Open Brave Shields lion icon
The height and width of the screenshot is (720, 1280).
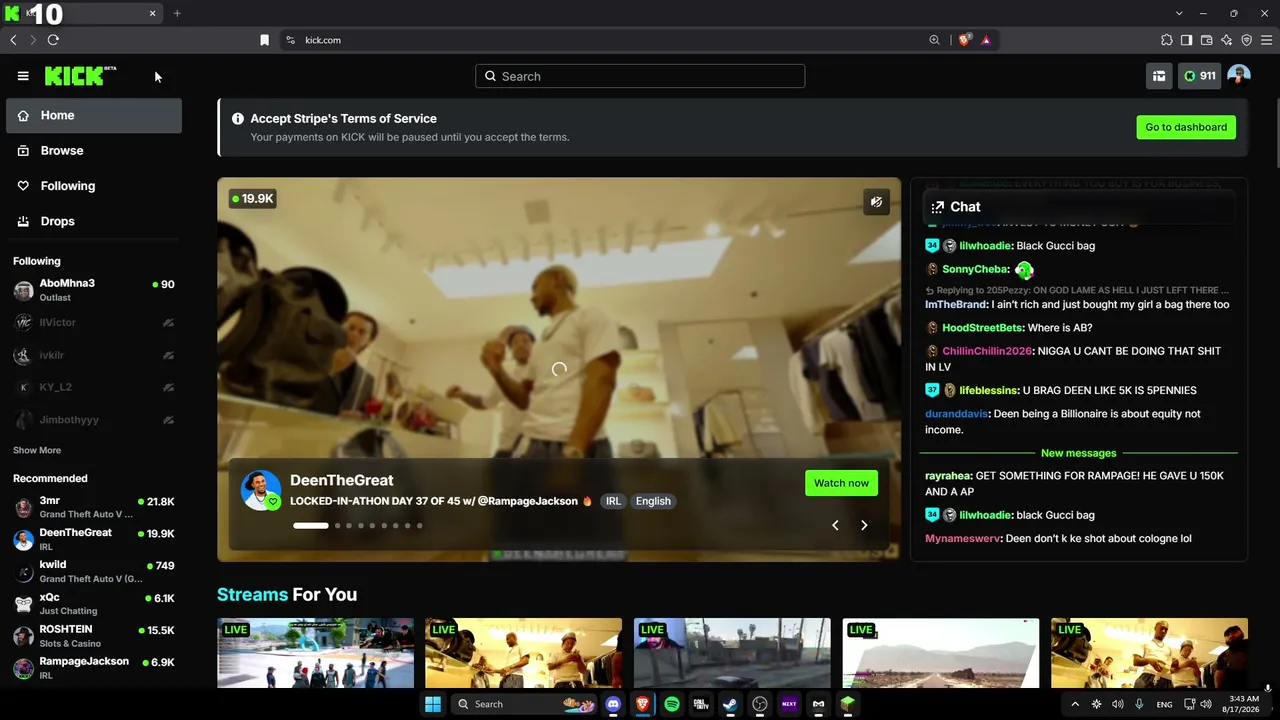pos(964,40)
